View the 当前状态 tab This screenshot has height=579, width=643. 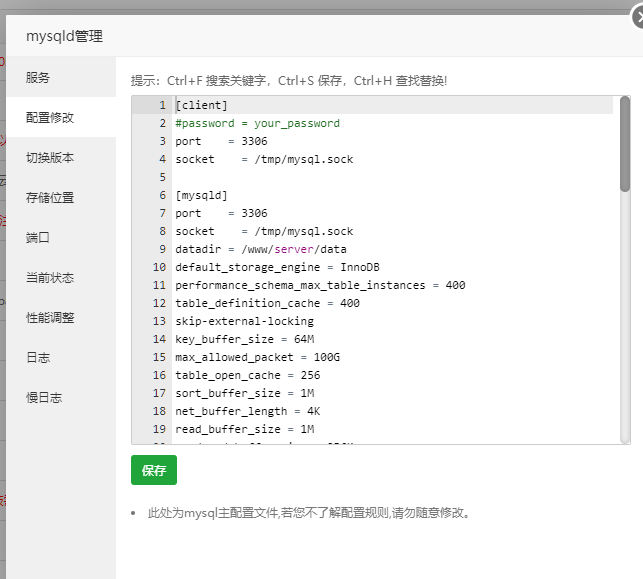(61, 278)
